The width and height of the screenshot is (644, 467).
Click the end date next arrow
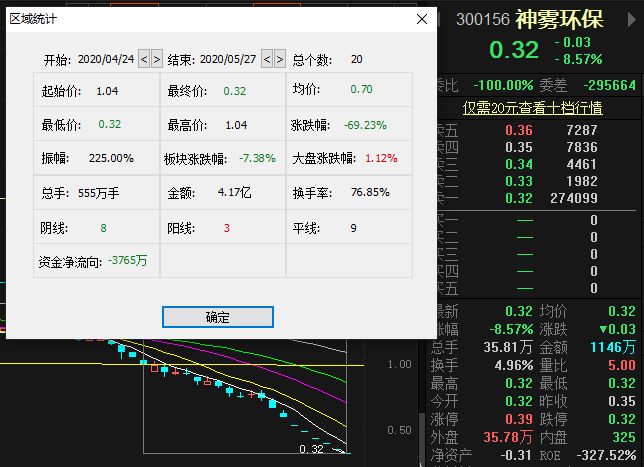pyautogui.click(x=279, y=60)
